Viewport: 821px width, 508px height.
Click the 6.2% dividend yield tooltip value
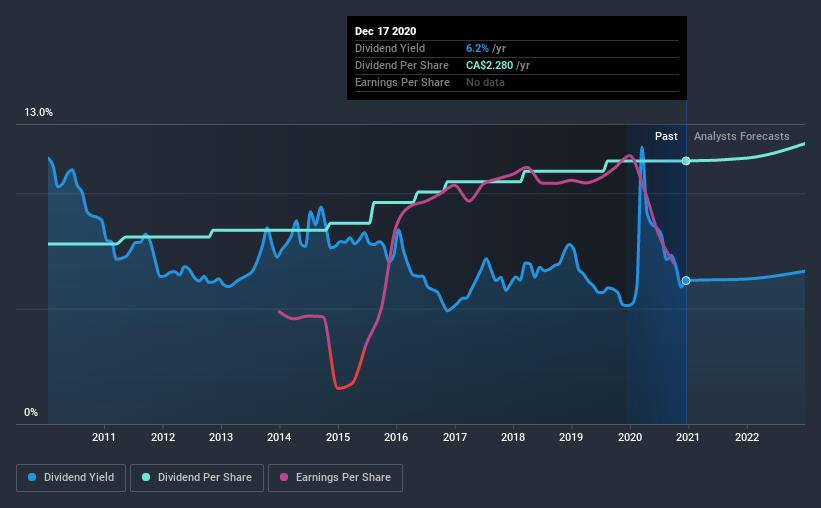coord(478,48)
